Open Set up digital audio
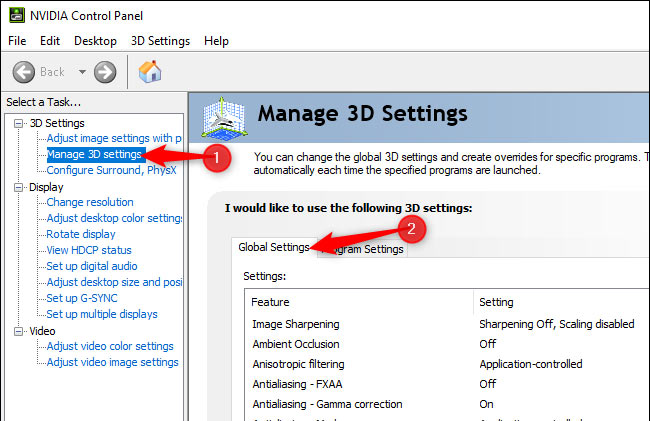Viewport: 650px width, 421px height. (92, 266)
